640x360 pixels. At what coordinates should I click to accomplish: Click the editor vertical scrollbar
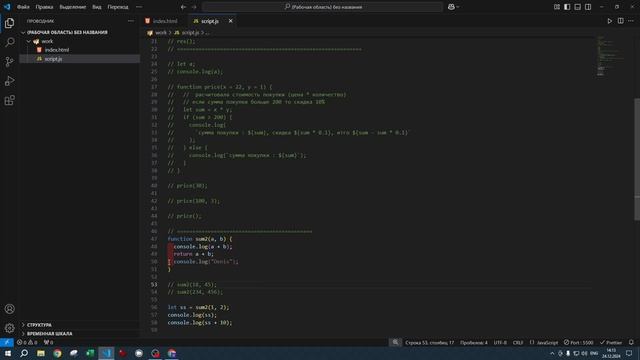(x=637, y=159)
